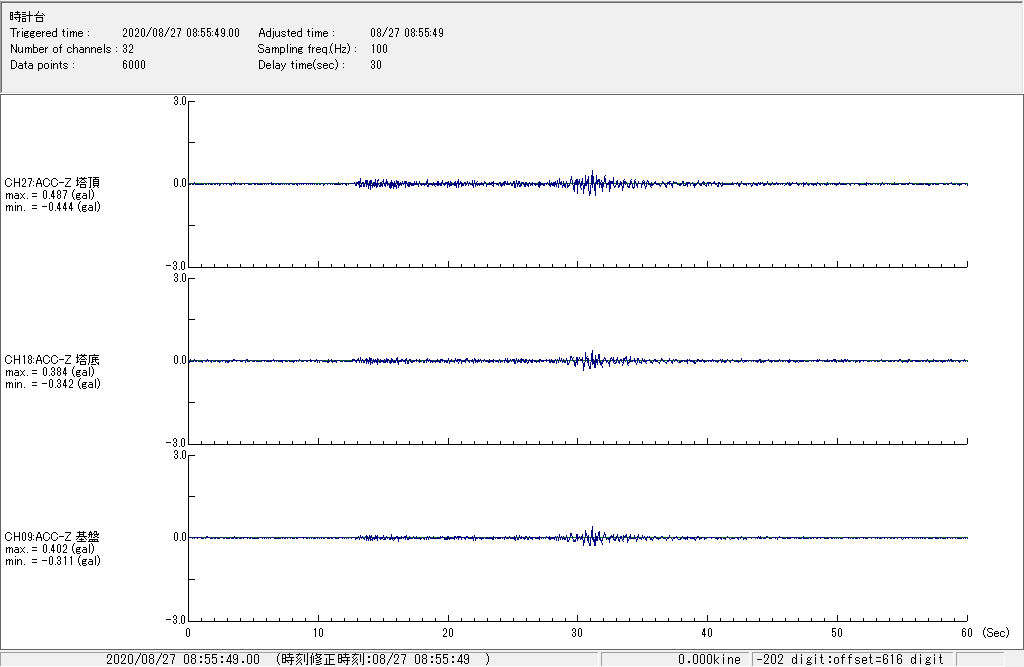Click the CH18 min -0.342 gal reading
Image resolution: width=1024 pixels, height=667 pixels.
pos(51,384)
